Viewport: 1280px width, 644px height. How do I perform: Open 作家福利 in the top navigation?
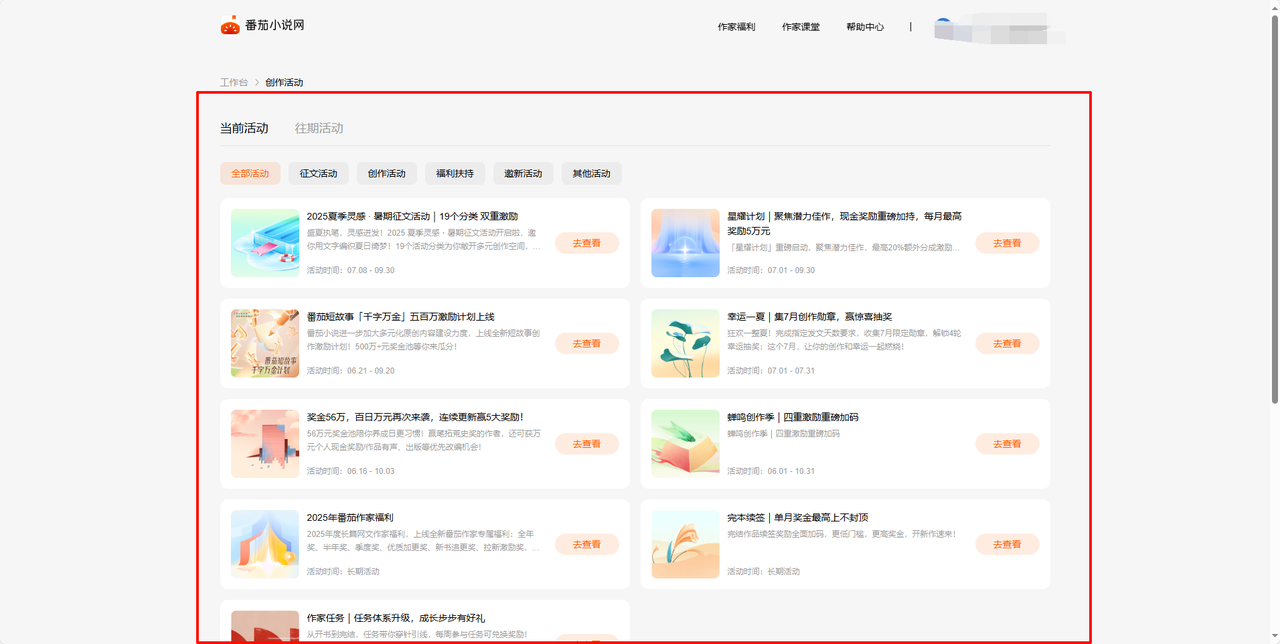tap(736, 27)
